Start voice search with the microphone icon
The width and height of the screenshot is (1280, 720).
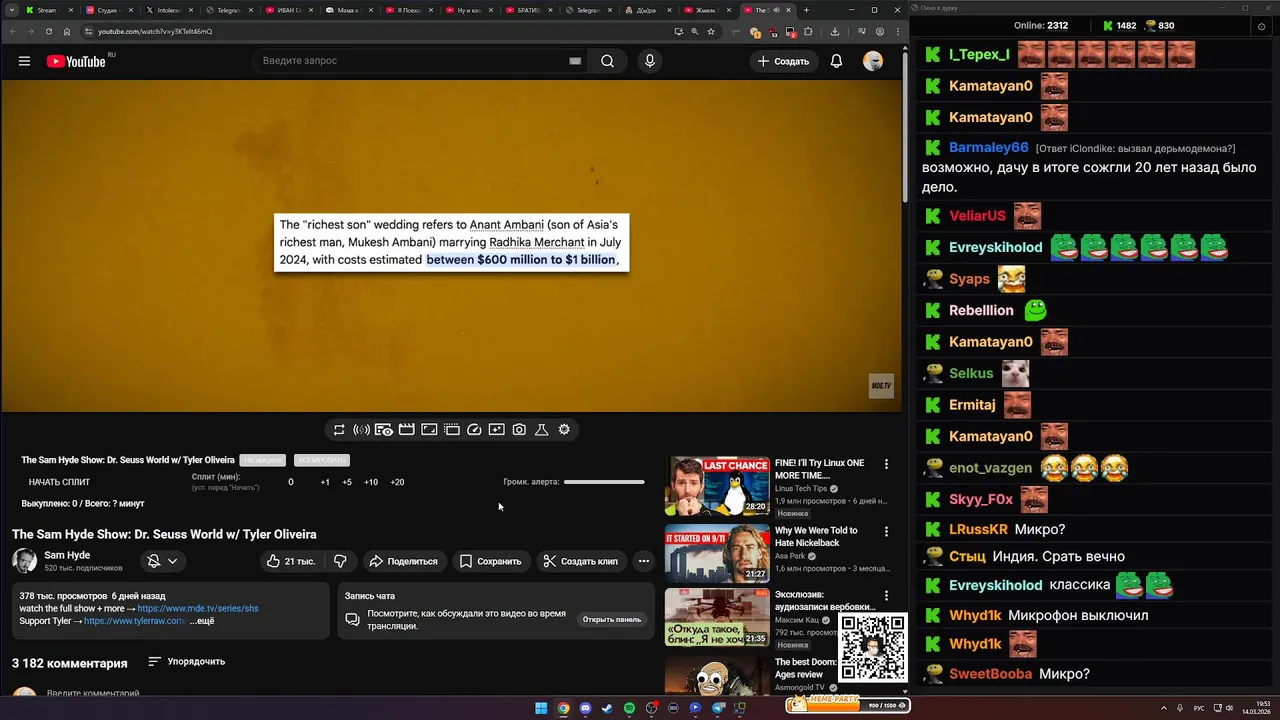pos(650,61)
